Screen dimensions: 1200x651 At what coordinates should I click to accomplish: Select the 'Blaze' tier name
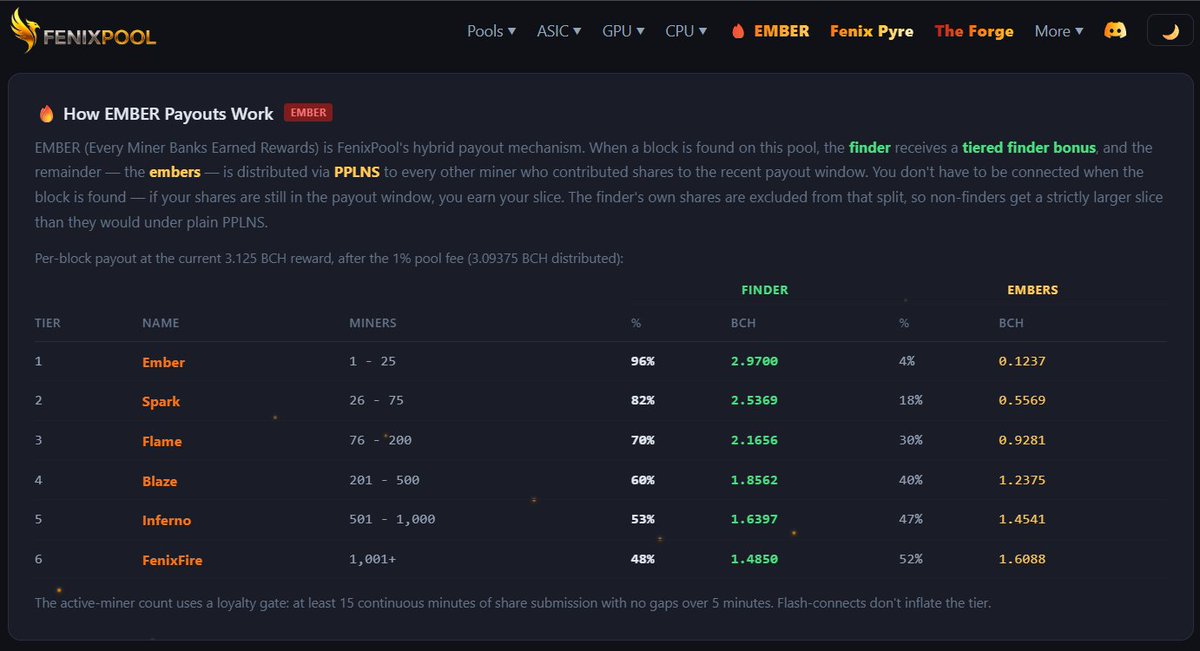[160, 481]
